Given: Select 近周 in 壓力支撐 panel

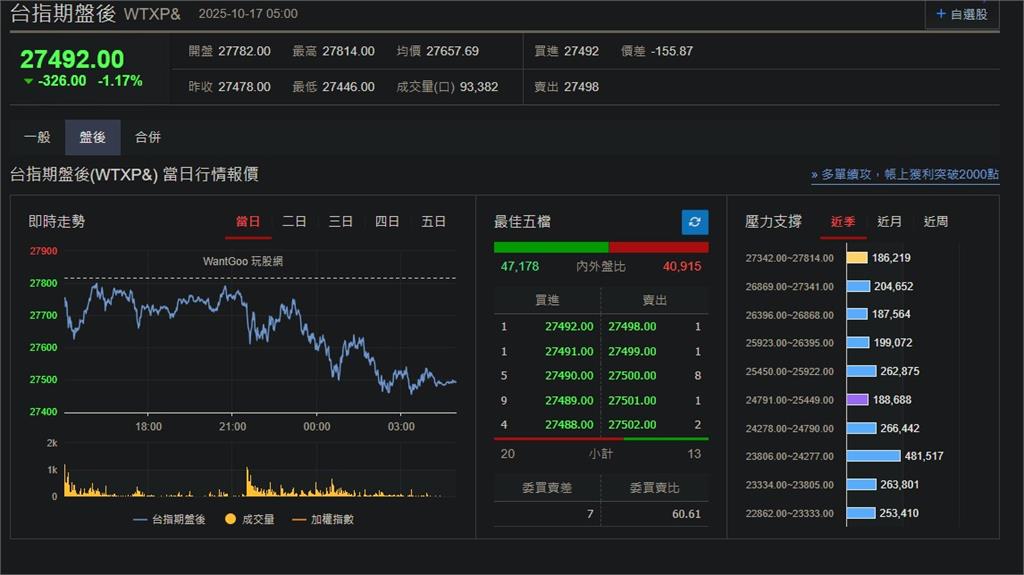Looking at the screenshot, I should coord(936,222).
